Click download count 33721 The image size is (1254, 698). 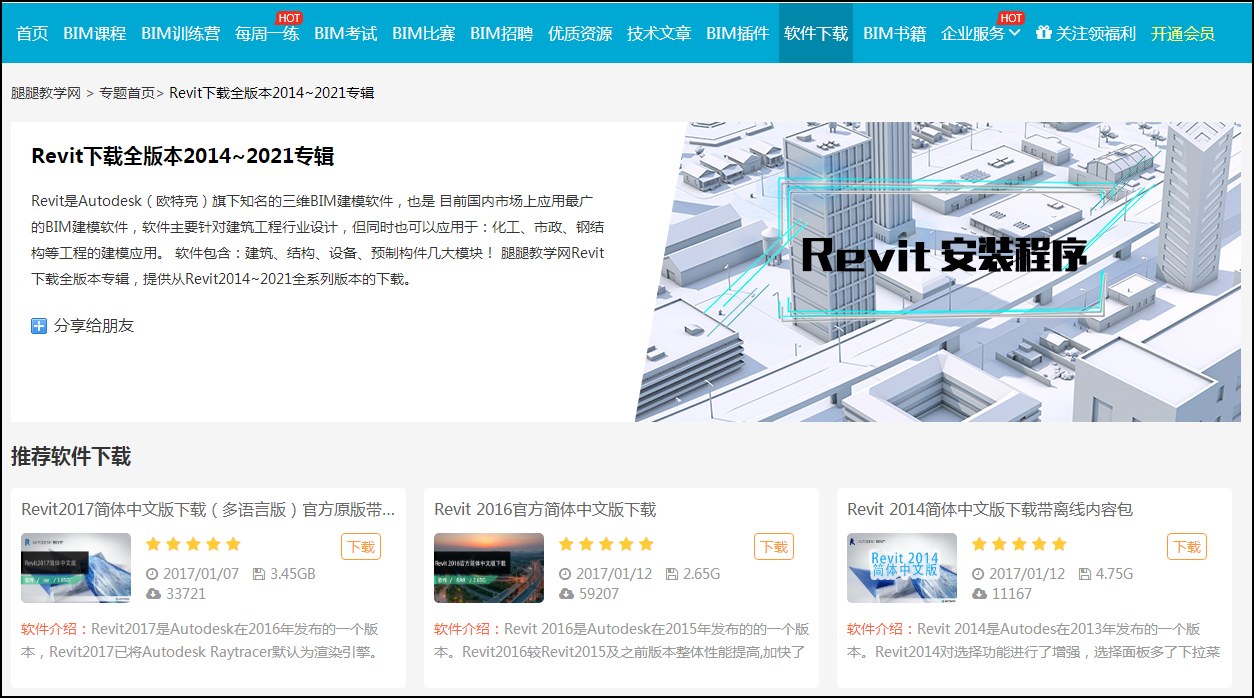(186, 594)
